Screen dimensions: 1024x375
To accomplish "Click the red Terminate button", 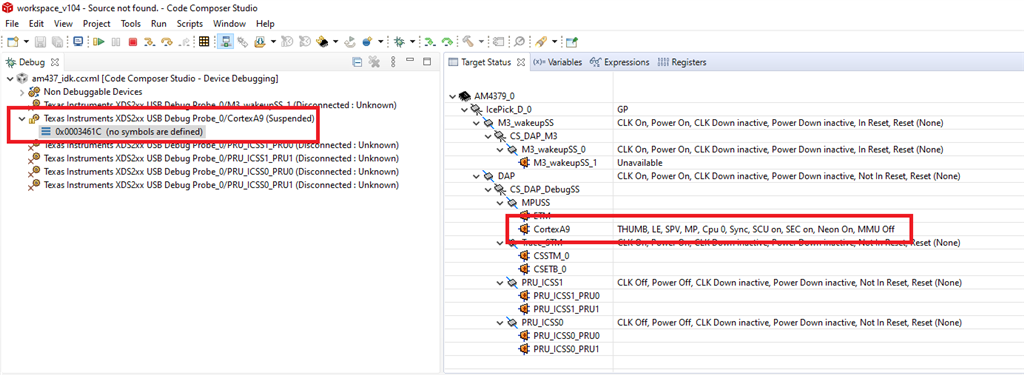I will pos(133,41).
